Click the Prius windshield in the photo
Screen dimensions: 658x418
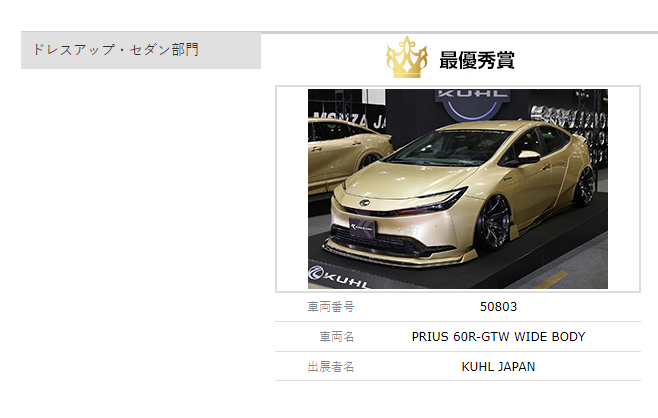[450, 148]
